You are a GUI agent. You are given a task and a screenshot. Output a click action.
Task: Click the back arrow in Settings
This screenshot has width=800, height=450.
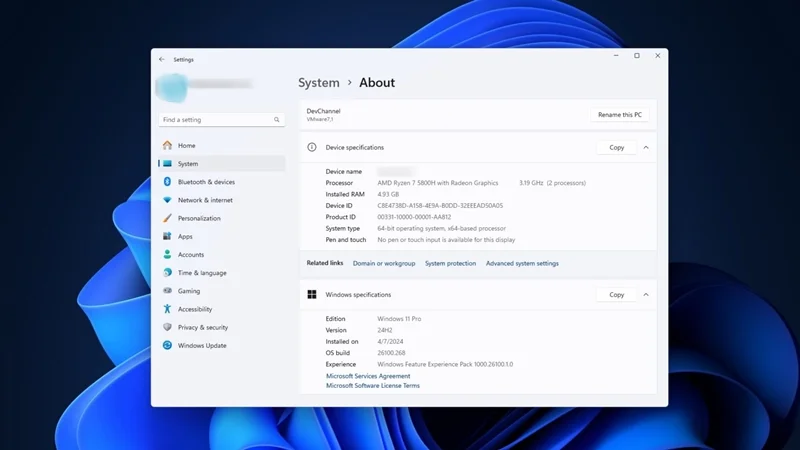pos(162,59)
